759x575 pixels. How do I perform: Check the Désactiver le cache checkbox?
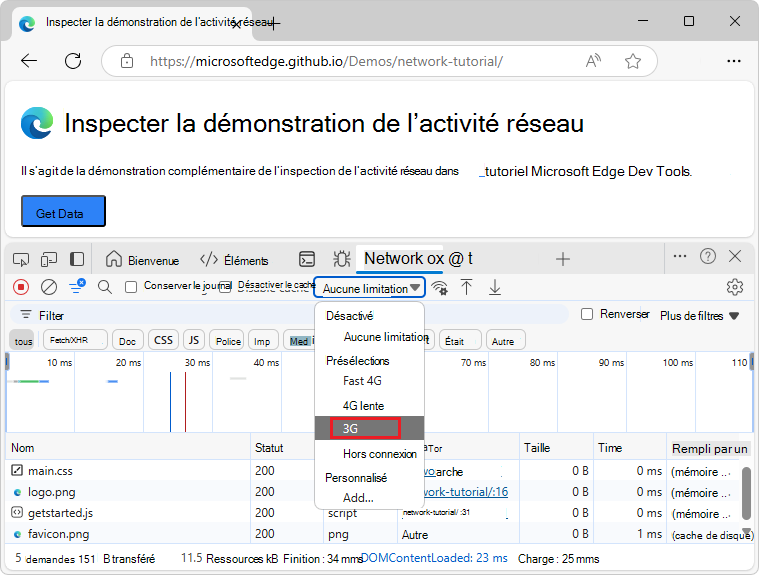225,288
